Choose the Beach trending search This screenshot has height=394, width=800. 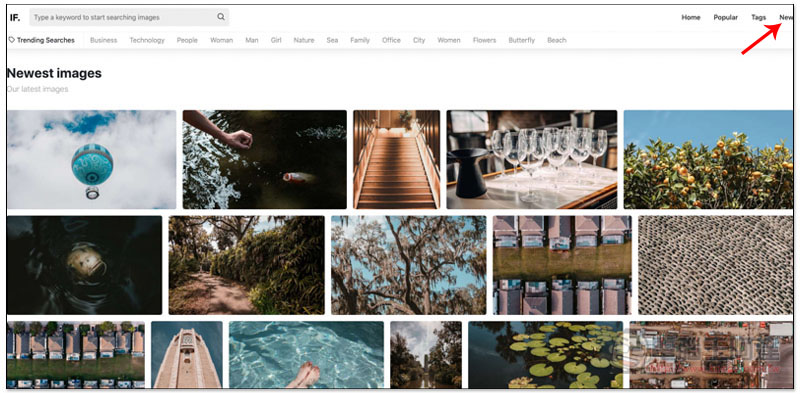pyautogui.click(x=557, y=40)
